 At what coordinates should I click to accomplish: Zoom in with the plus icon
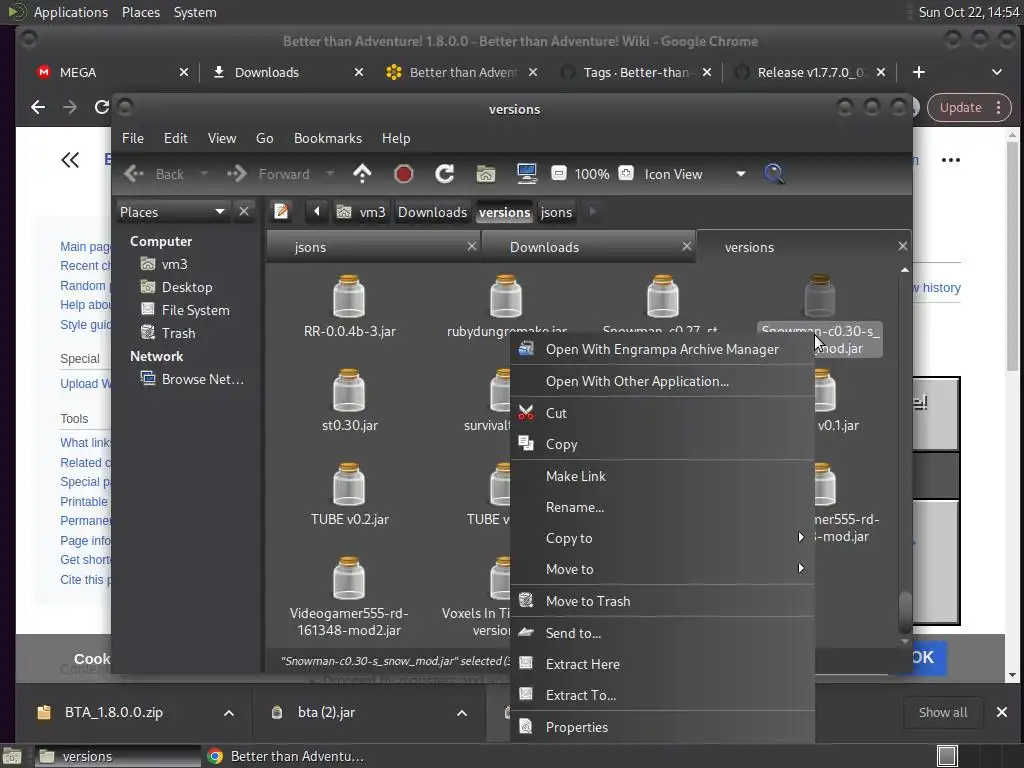tap(626, 174)
